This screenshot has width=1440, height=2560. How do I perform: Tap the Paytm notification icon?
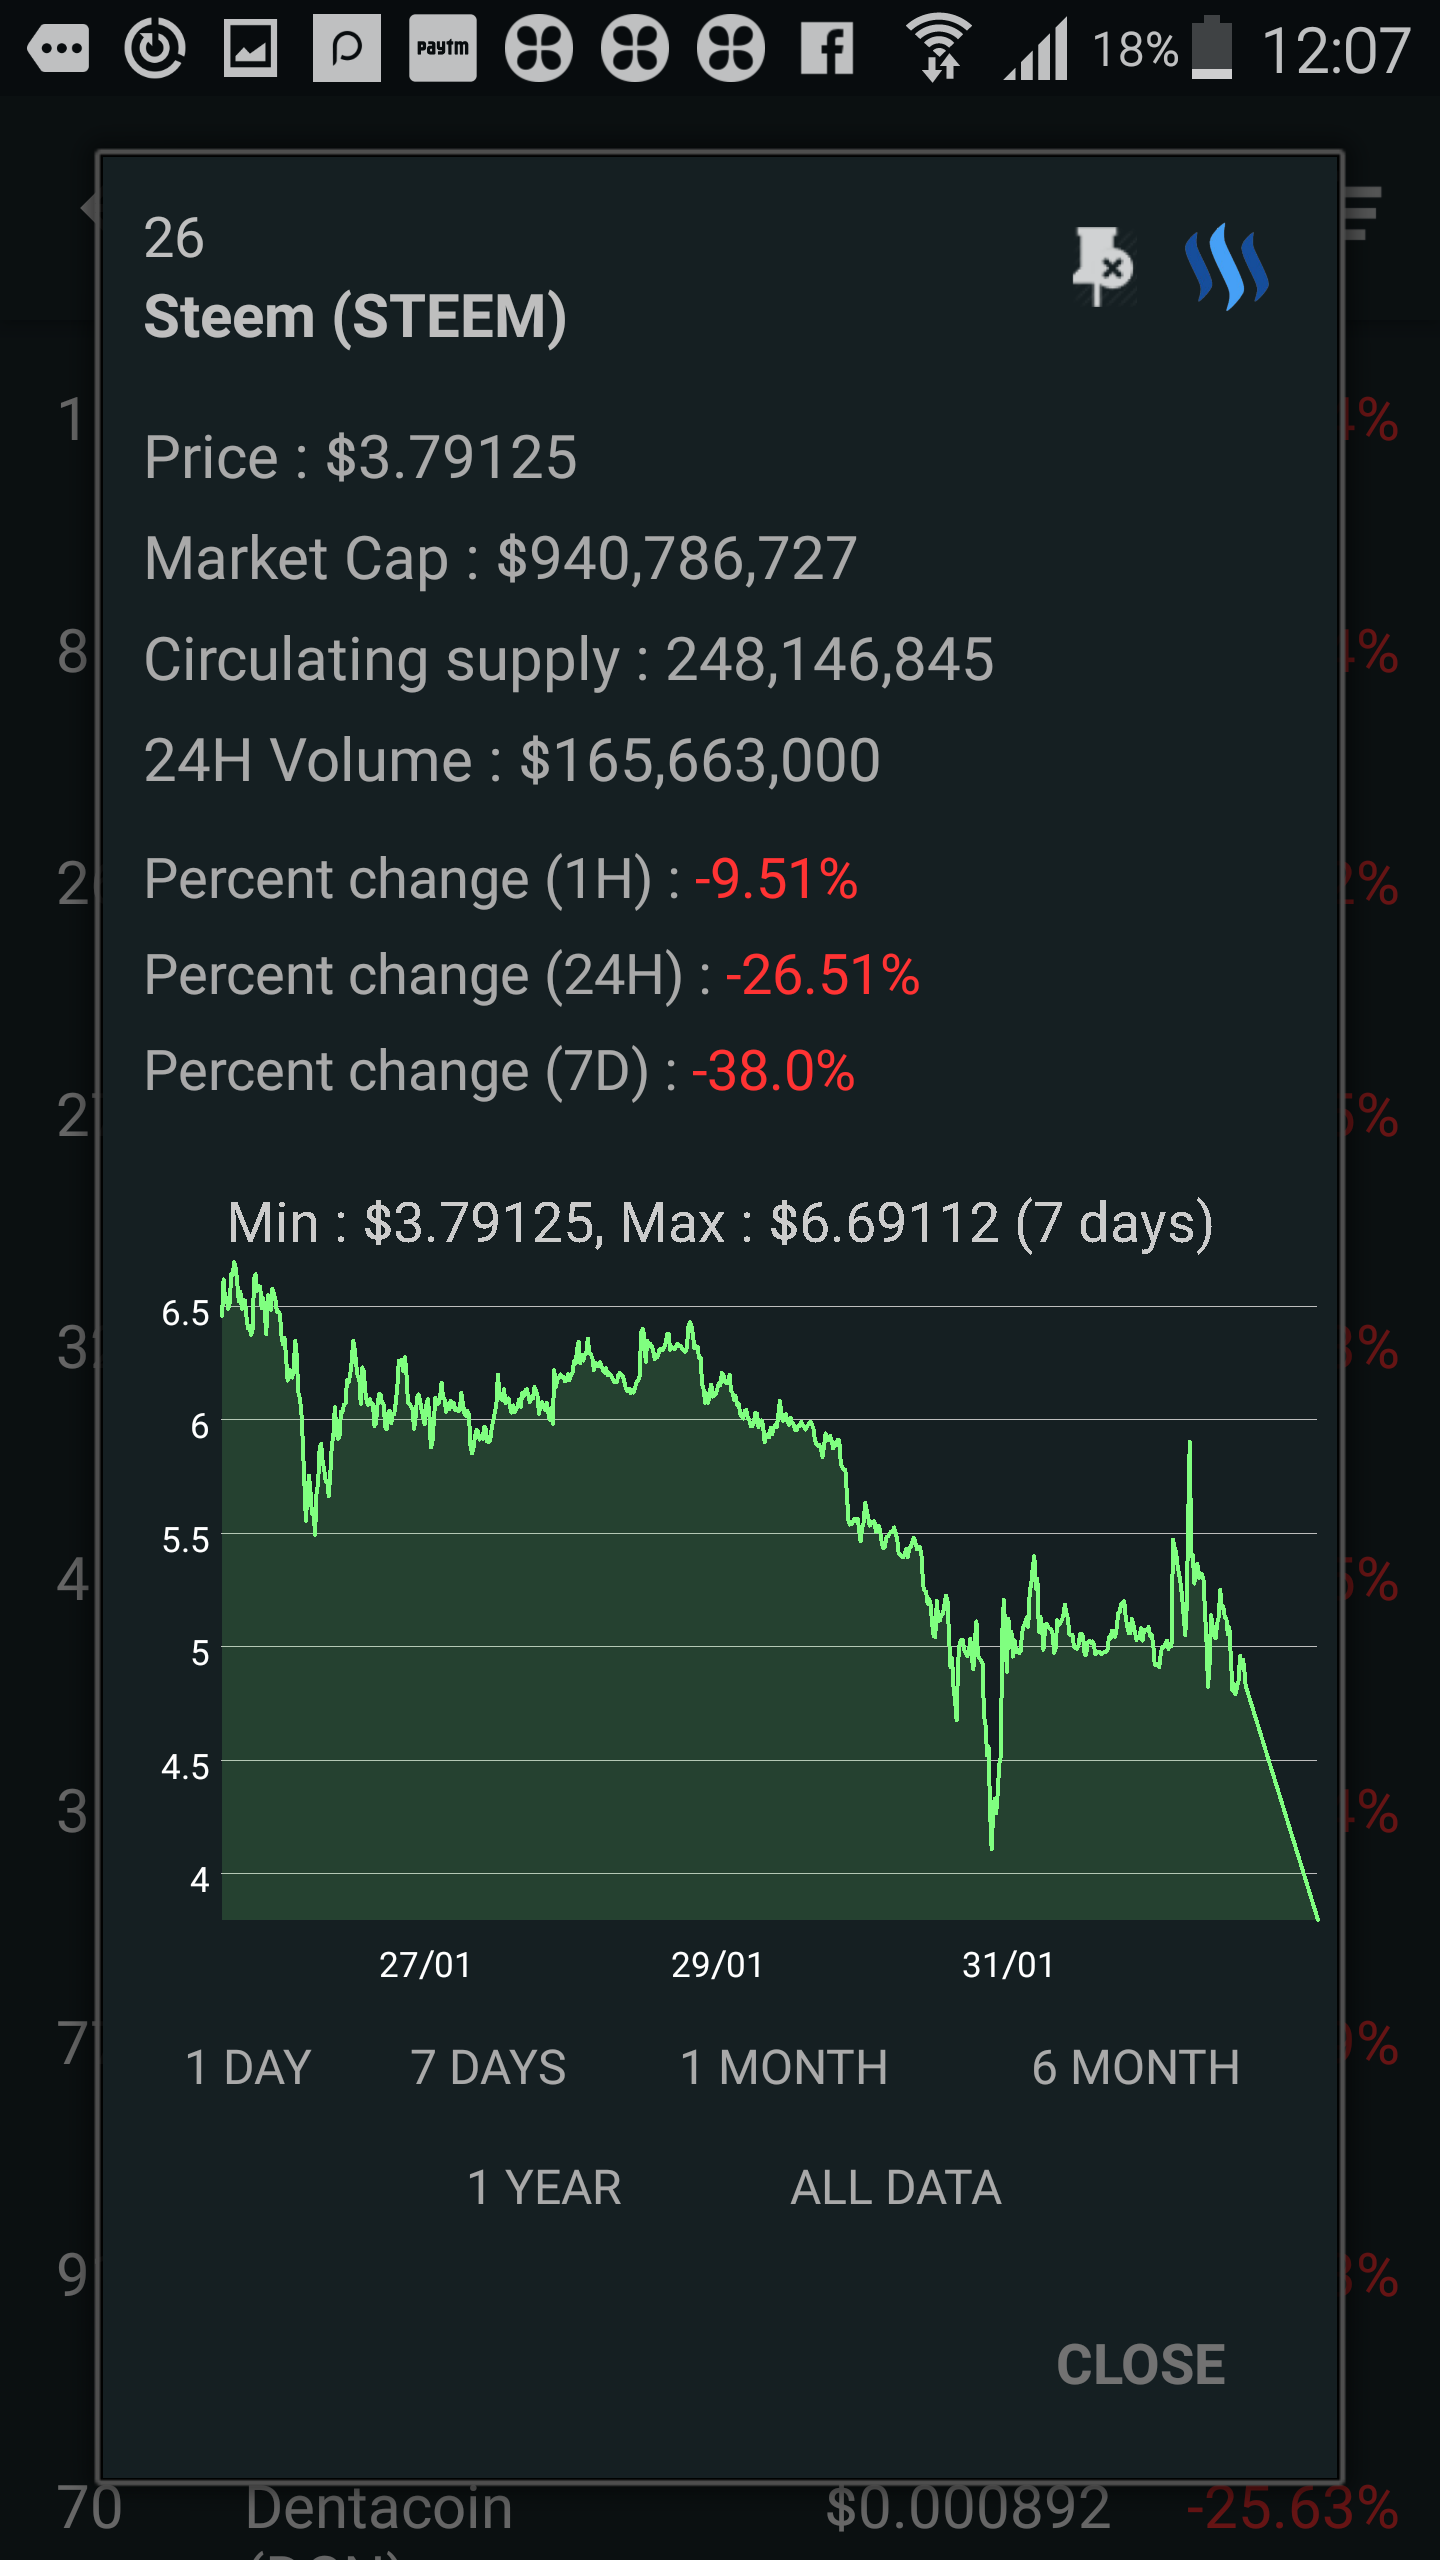442,48
